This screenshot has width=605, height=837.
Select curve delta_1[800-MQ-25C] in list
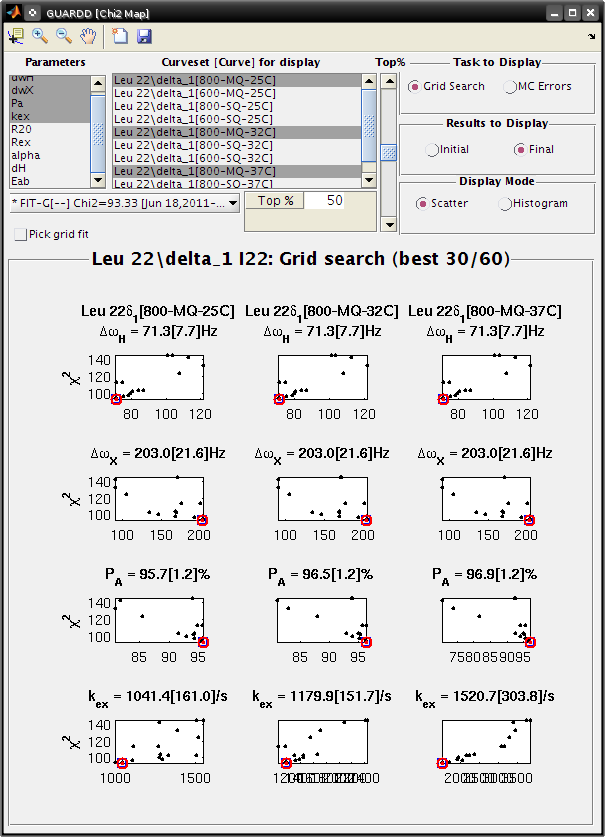click(237, 80)
